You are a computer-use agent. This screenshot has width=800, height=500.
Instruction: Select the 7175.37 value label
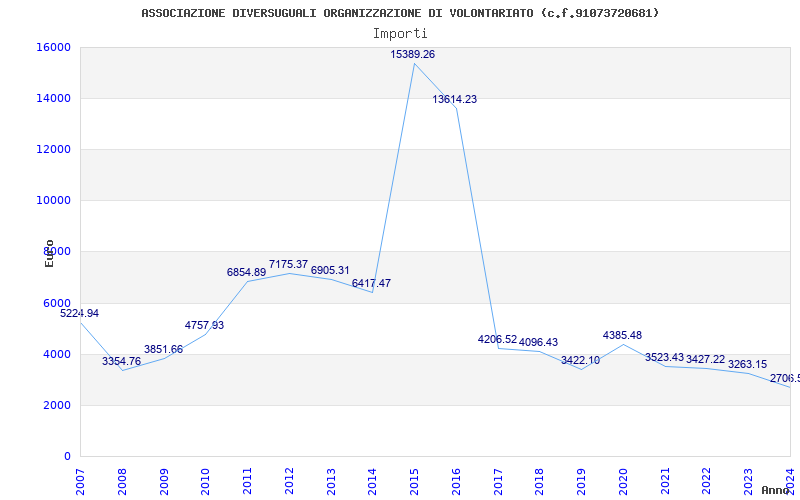point(288,264)
